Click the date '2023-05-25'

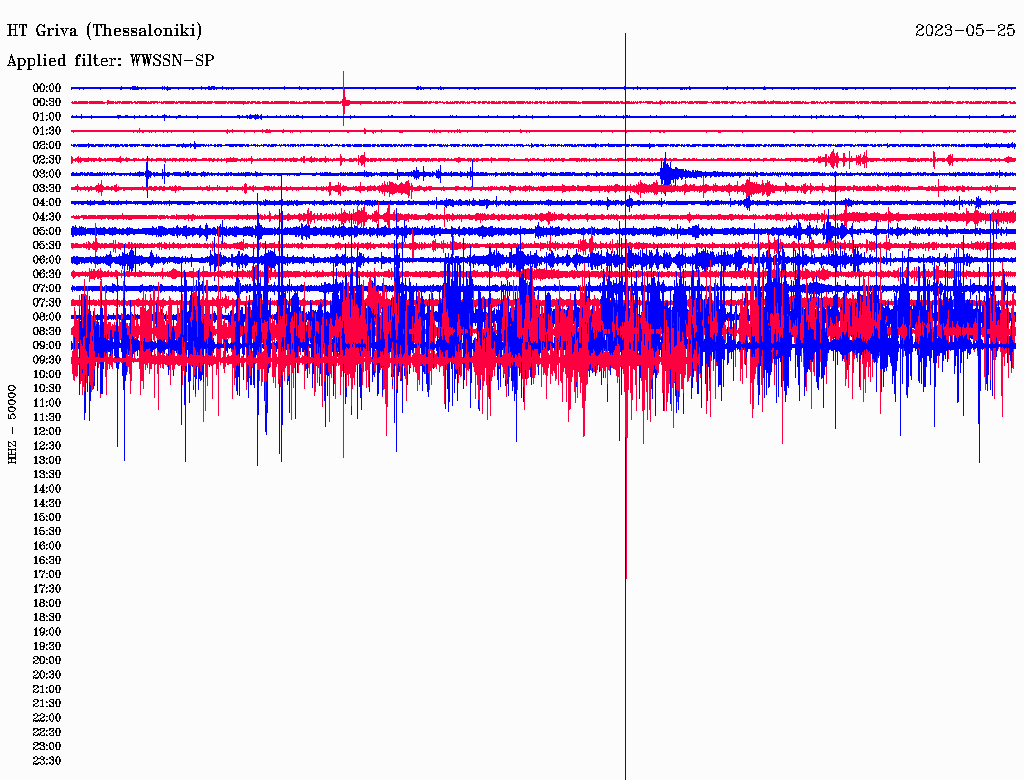pos(965,30)
